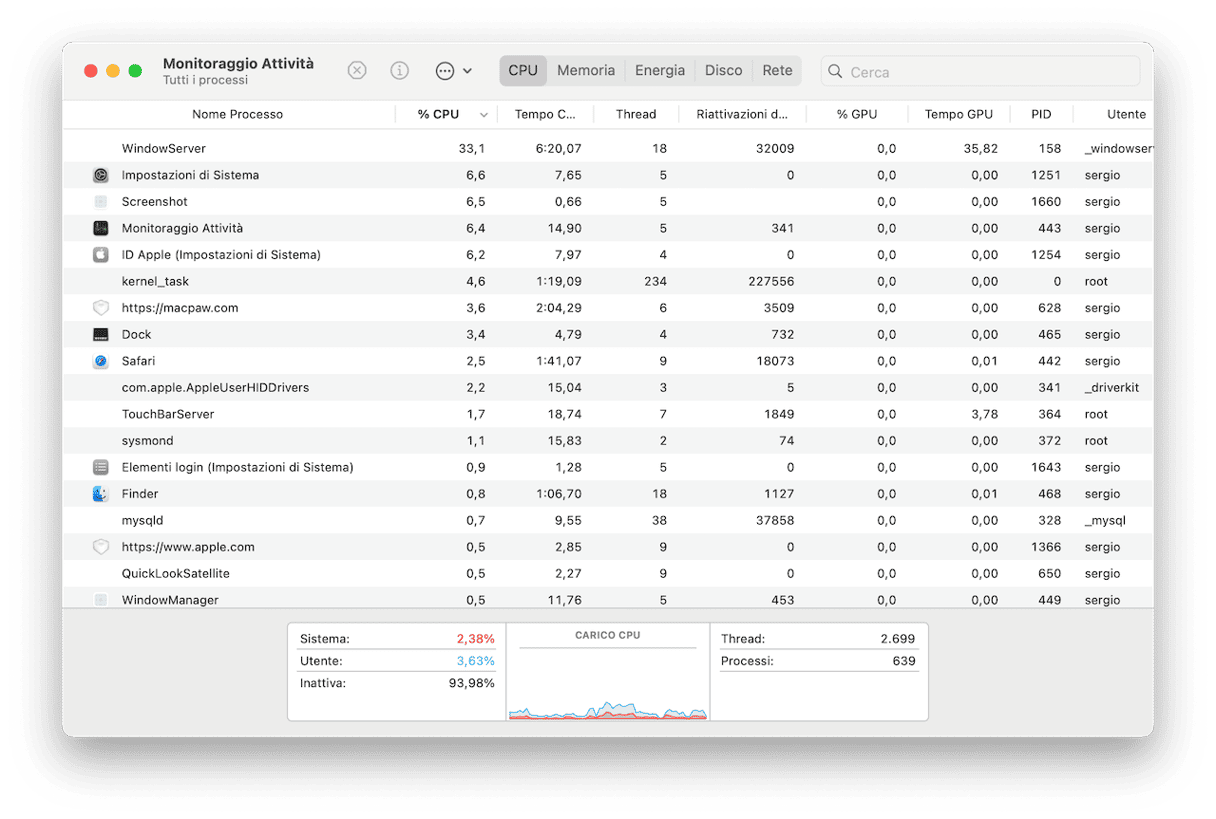
Task: Click the Dock process icon
Action: coord(101,335)
